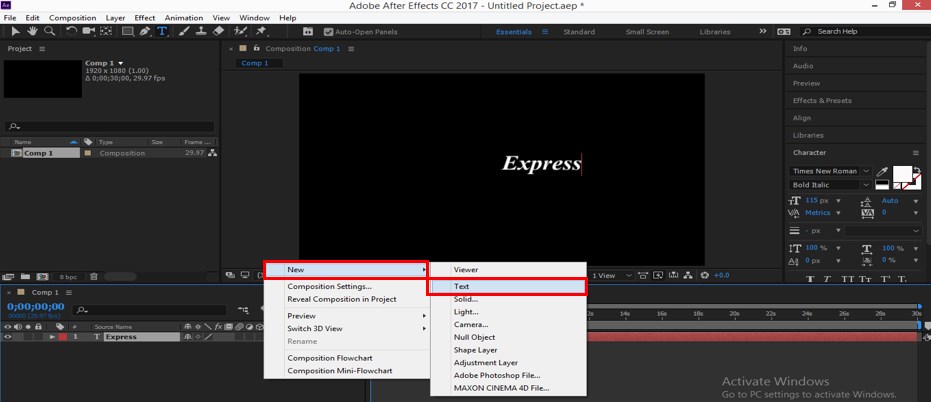Select the Horizontal Type tool
Image resolution: width=931 pixels, height=402 pixels.
coord(162,31)
